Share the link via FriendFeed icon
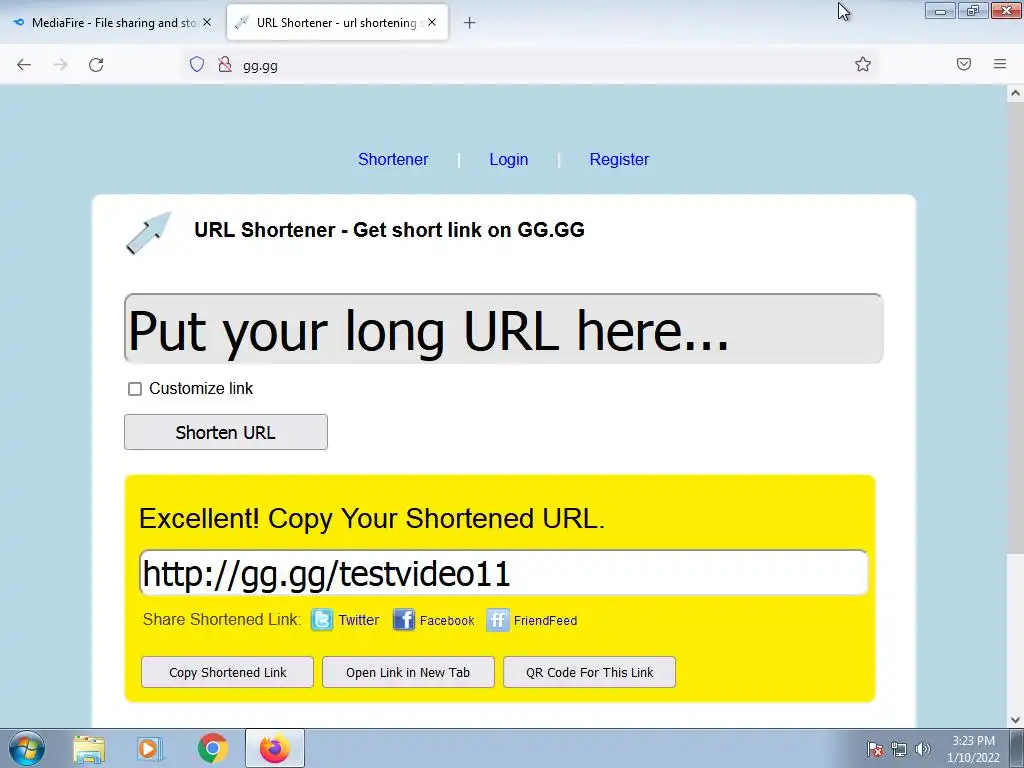This screenshot has width=1024, height=768. click(498, 619)
